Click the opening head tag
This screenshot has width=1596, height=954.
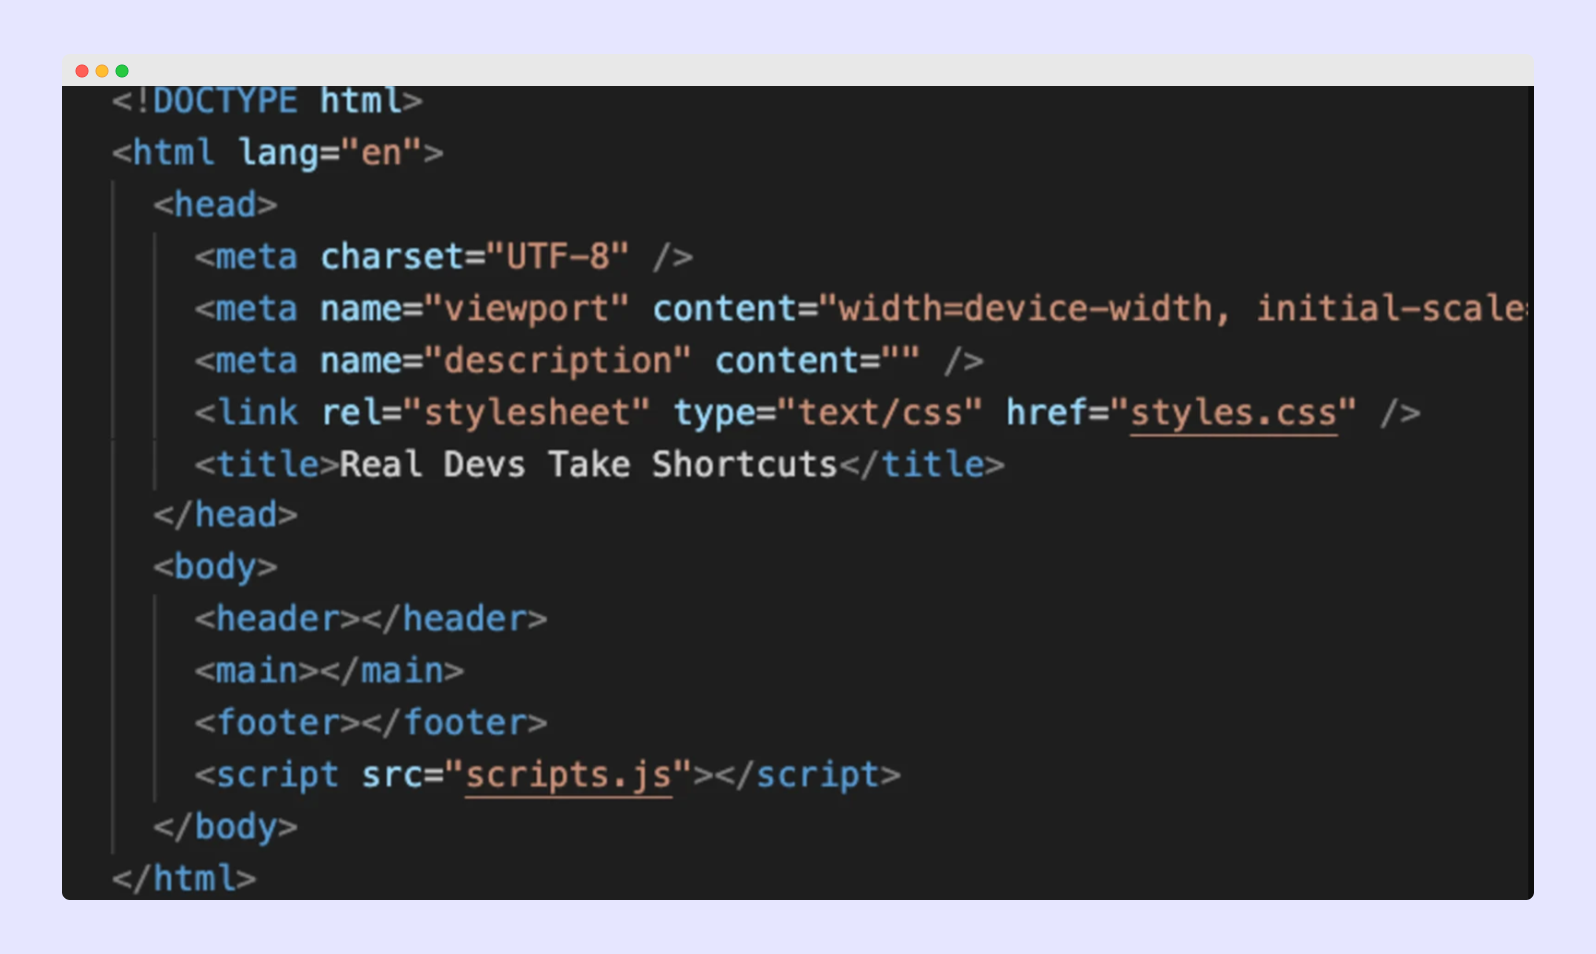pyautogui.click(x=215, y=205)
